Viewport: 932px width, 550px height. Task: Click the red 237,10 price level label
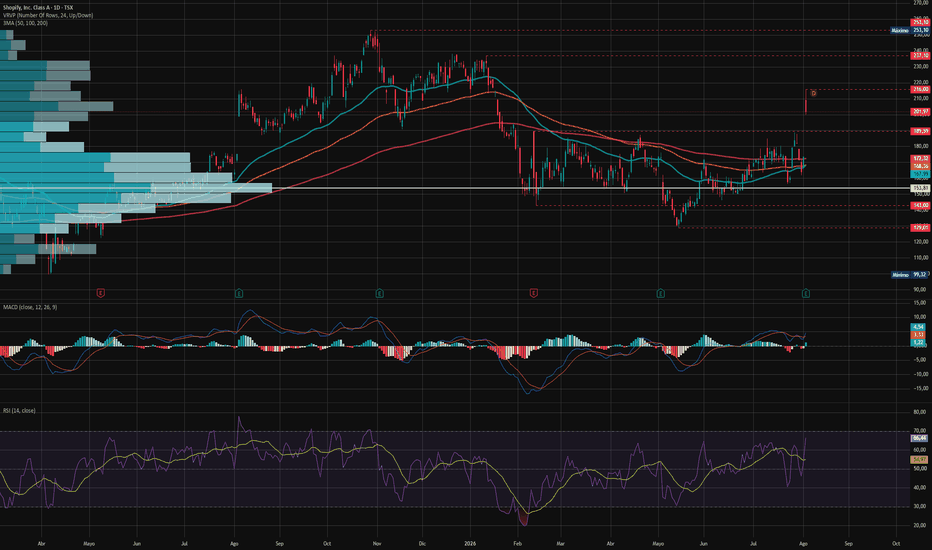tap(920, 56)
